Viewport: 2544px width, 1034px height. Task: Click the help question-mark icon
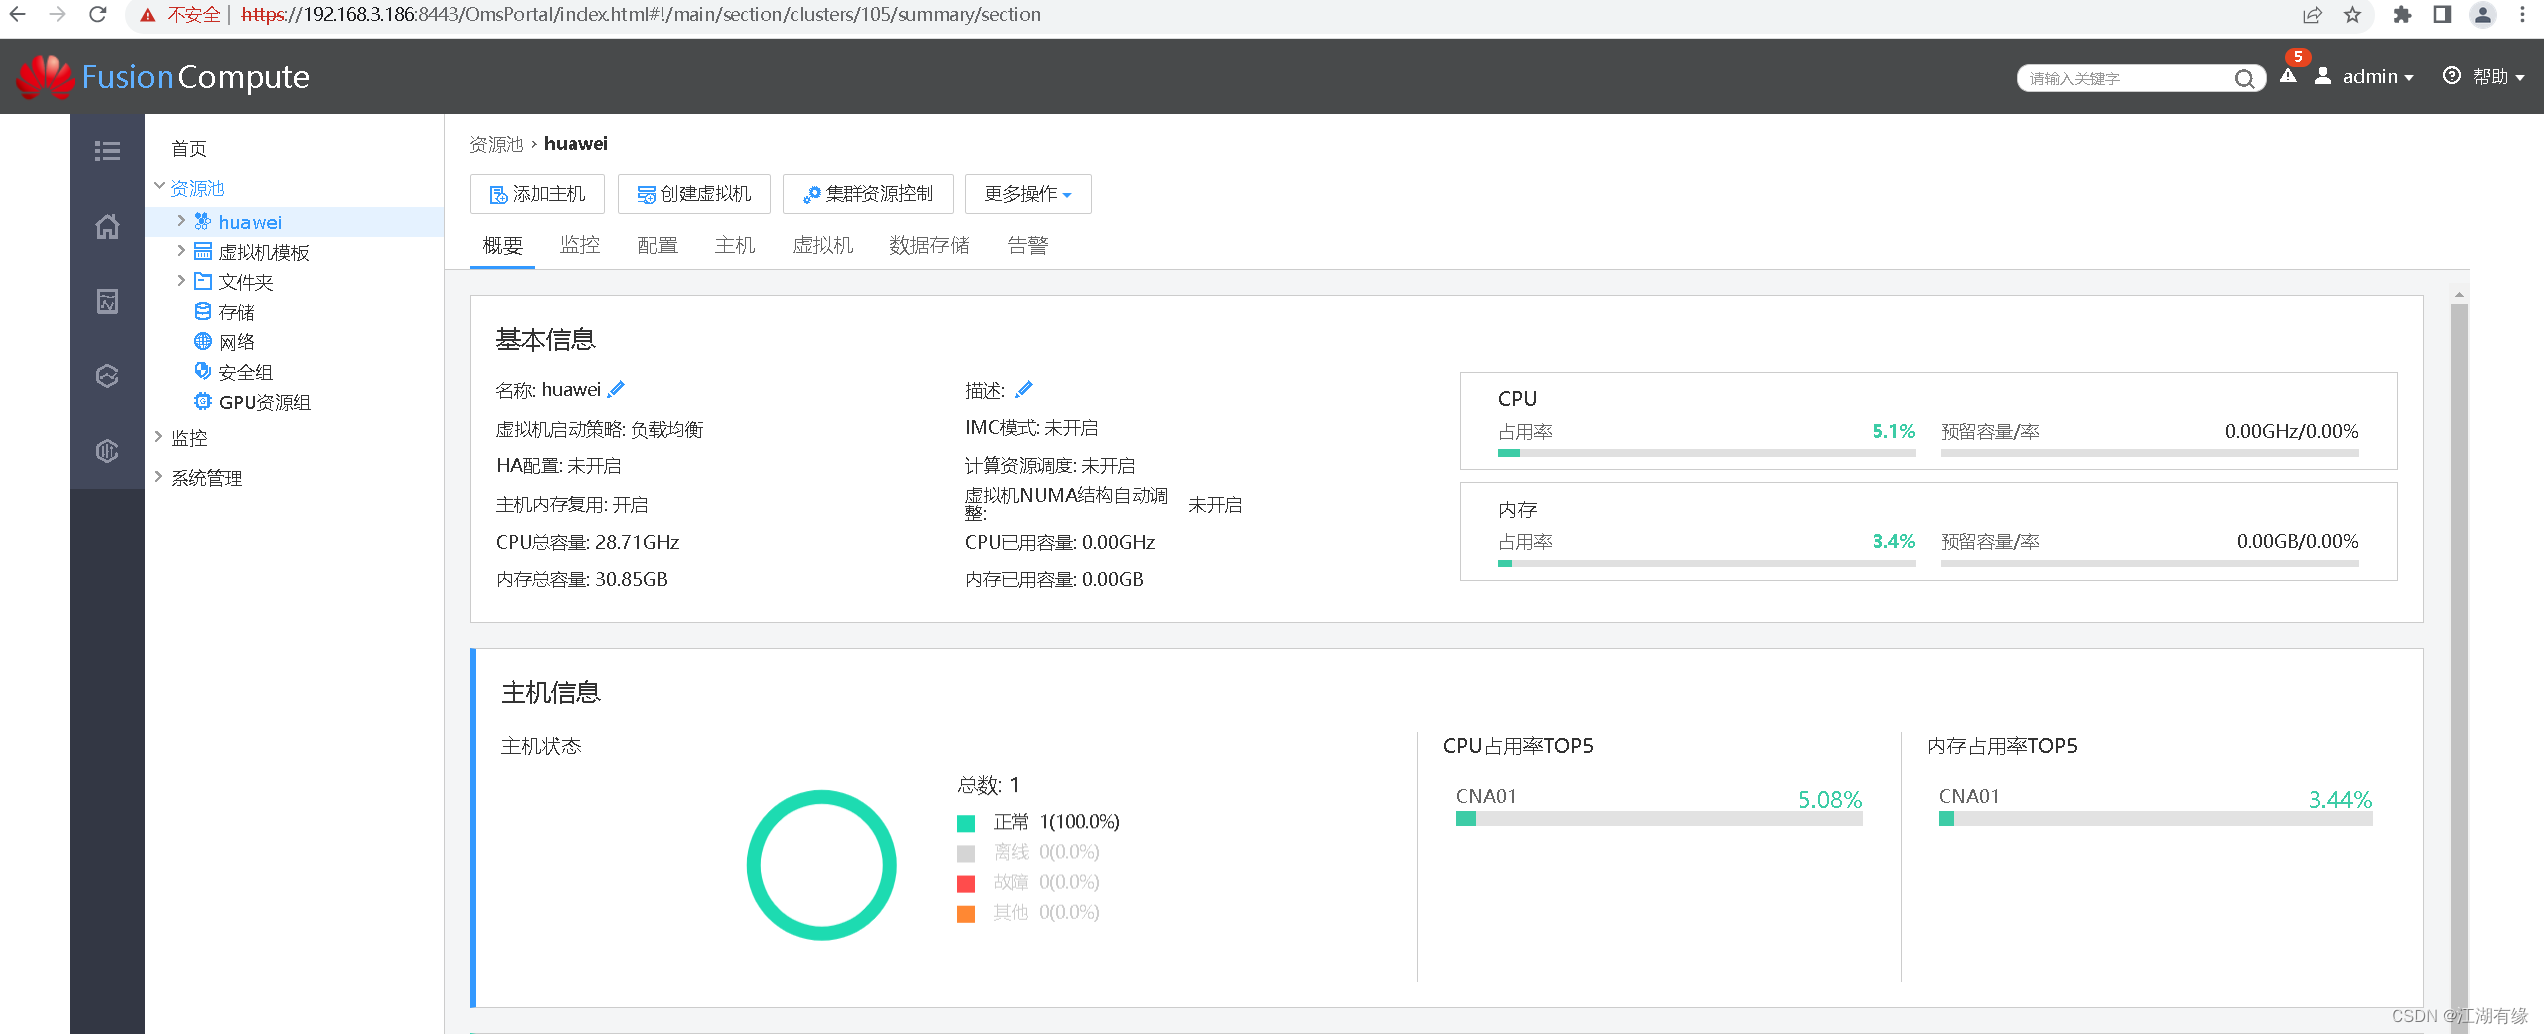[2452, 76]
